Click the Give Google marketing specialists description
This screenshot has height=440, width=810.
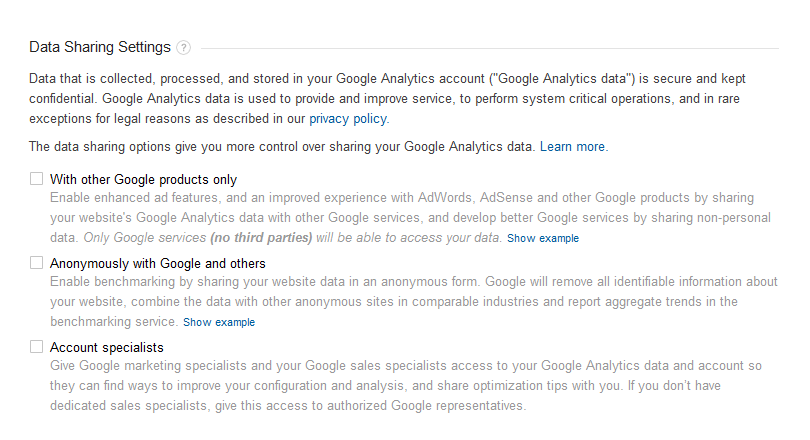tap(406, 386)
